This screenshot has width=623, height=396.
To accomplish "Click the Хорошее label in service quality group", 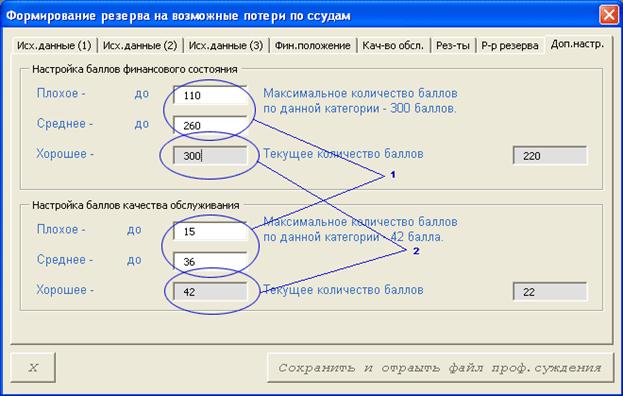I will 65,290.
